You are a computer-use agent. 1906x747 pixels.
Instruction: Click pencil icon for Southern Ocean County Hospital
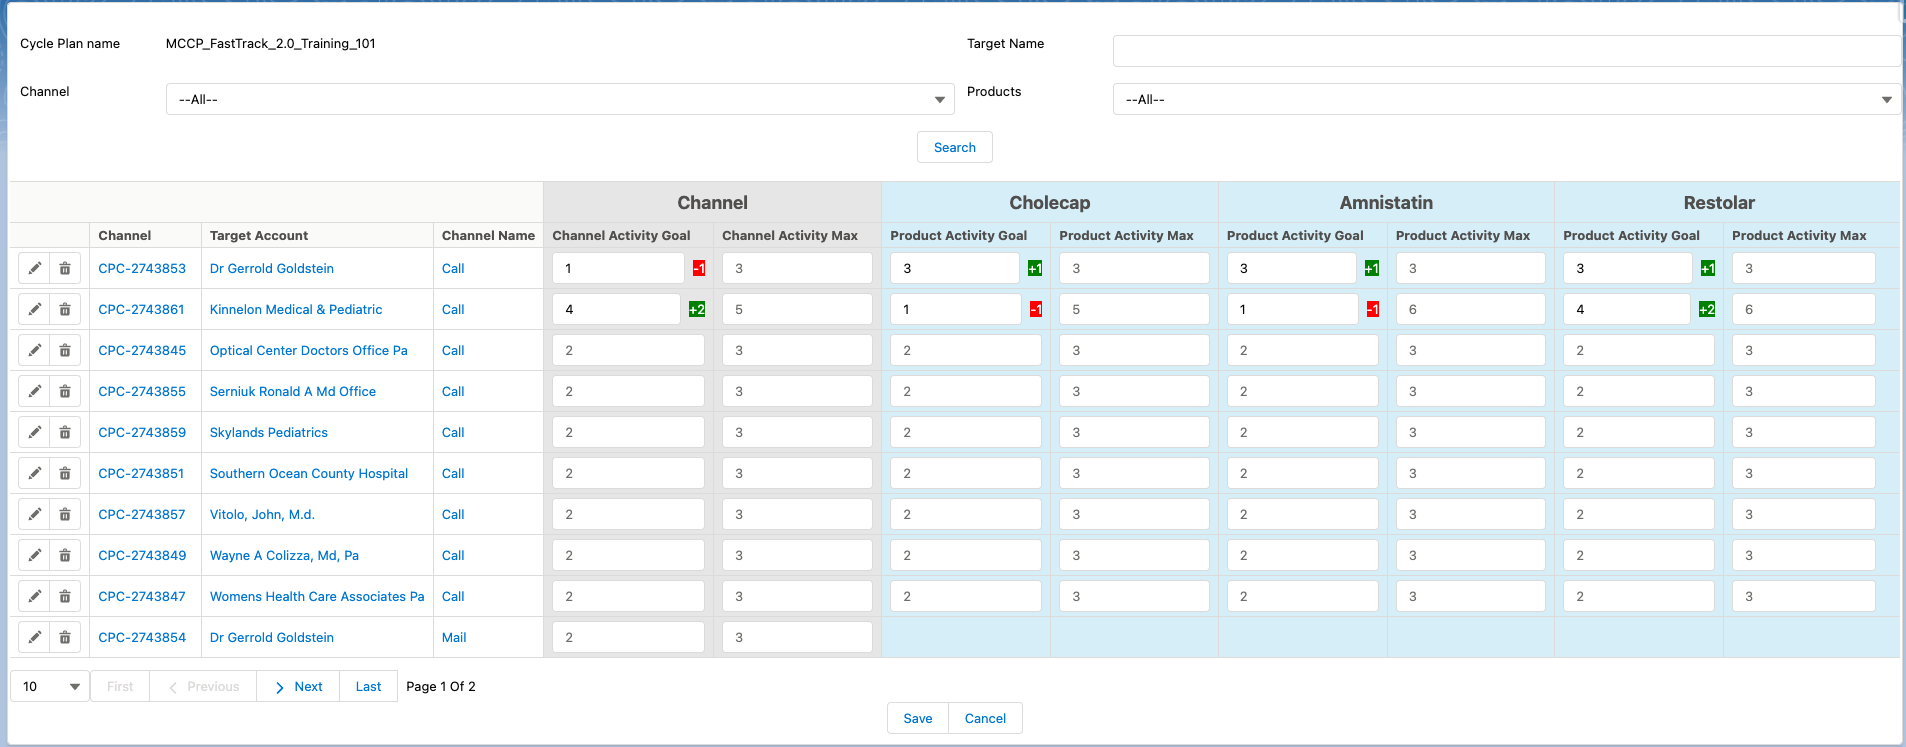34,473
